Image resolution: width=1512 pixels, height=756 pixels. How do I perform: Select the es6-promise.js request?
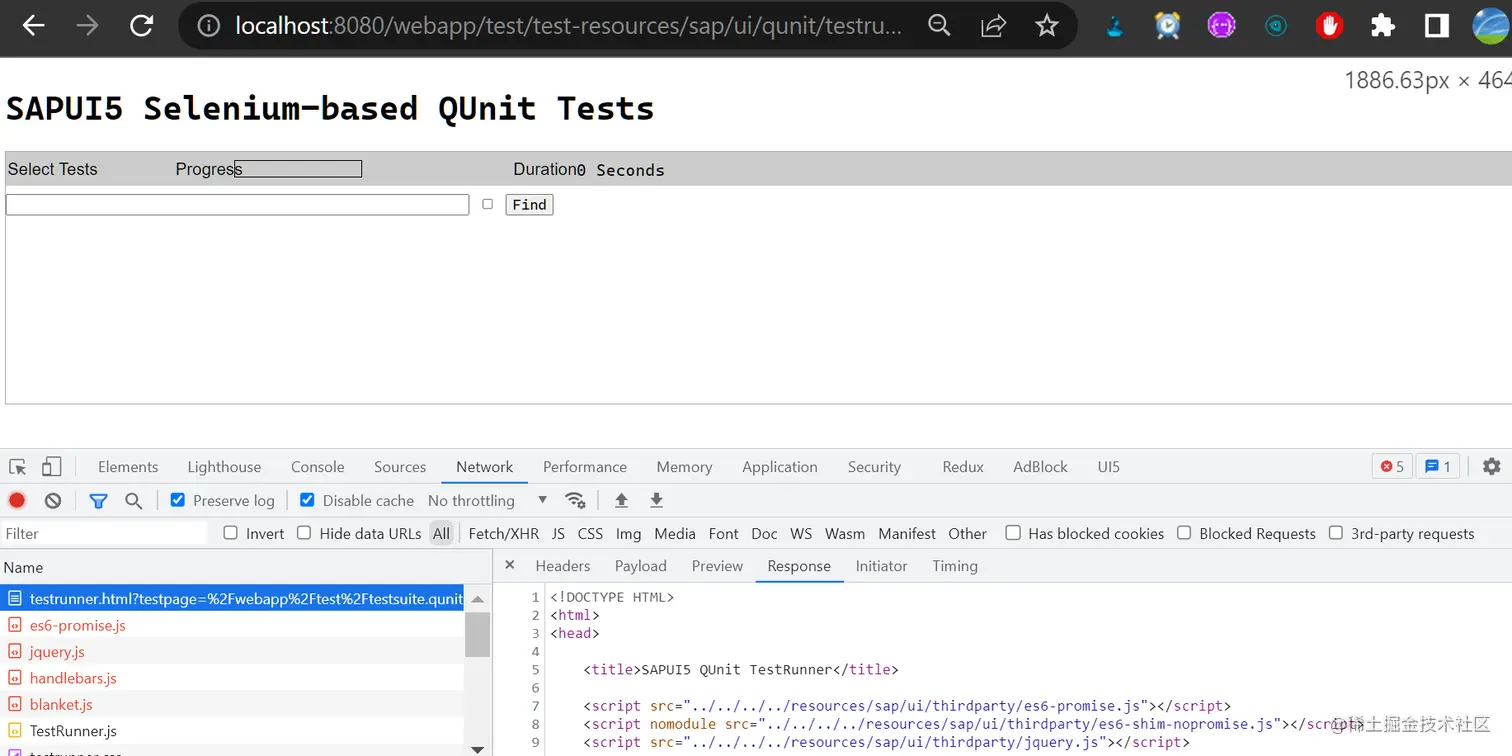(77, 625)
